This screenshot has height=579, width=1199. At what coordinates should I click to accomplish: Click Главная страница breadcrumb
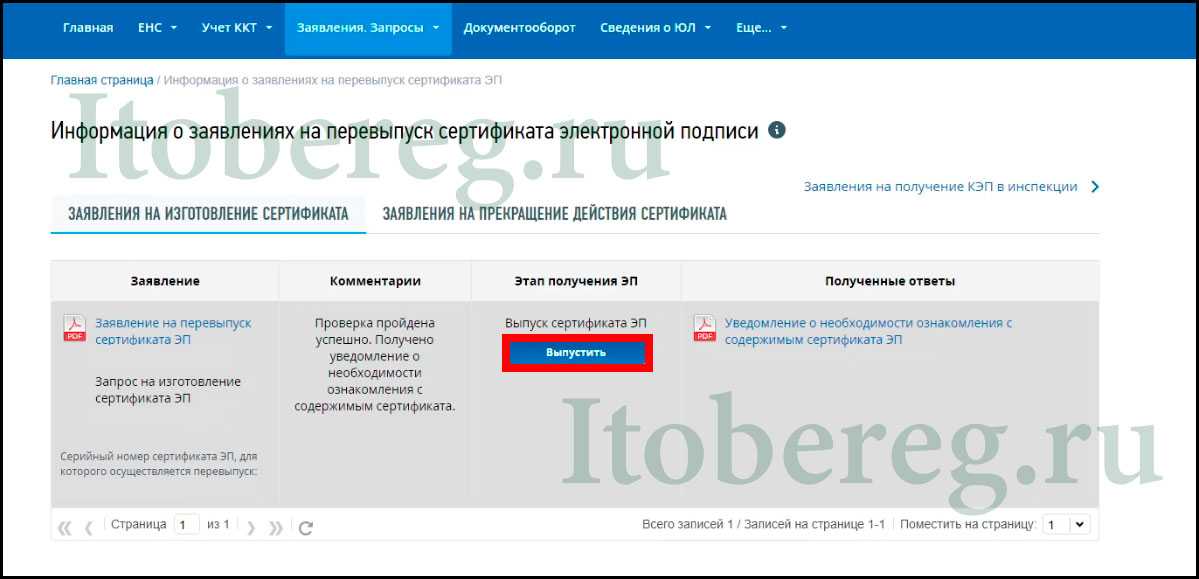(x=102, y=80)
